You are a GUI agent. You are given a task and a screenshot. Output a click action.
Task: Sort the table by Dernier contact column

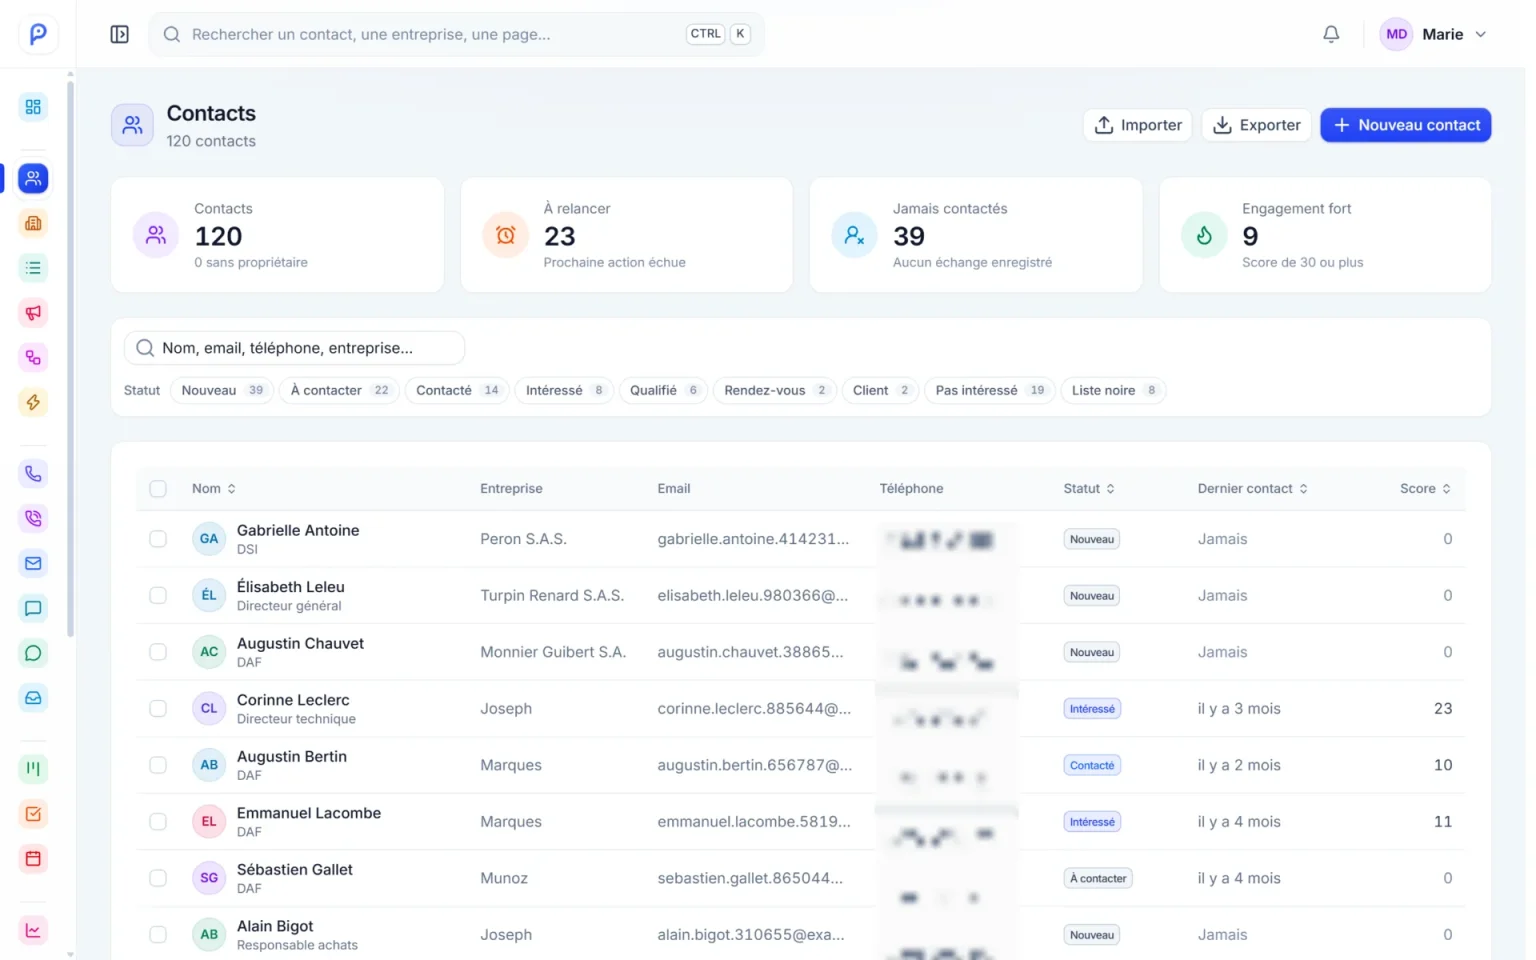coord(1253,489)
